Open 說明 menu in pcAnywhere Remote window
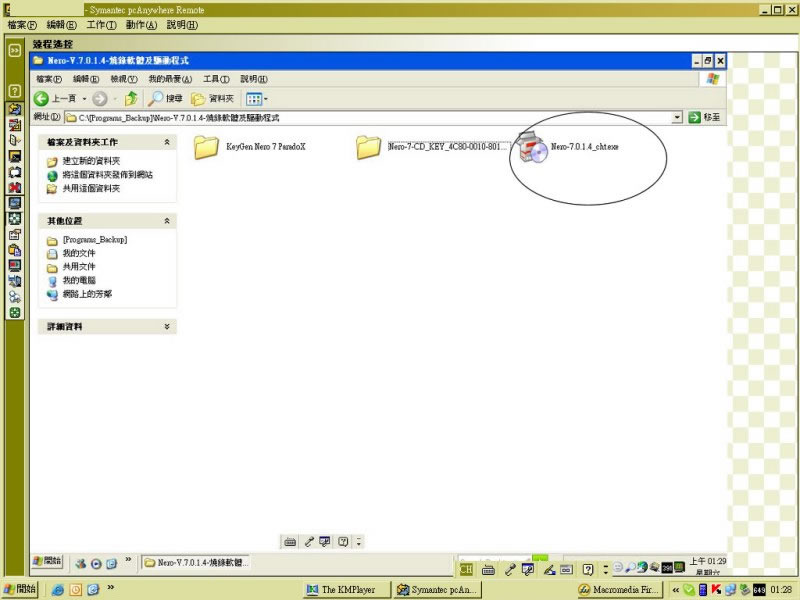Image resolution: width=800 pixels, height=600 pixels. pos(182,24)
